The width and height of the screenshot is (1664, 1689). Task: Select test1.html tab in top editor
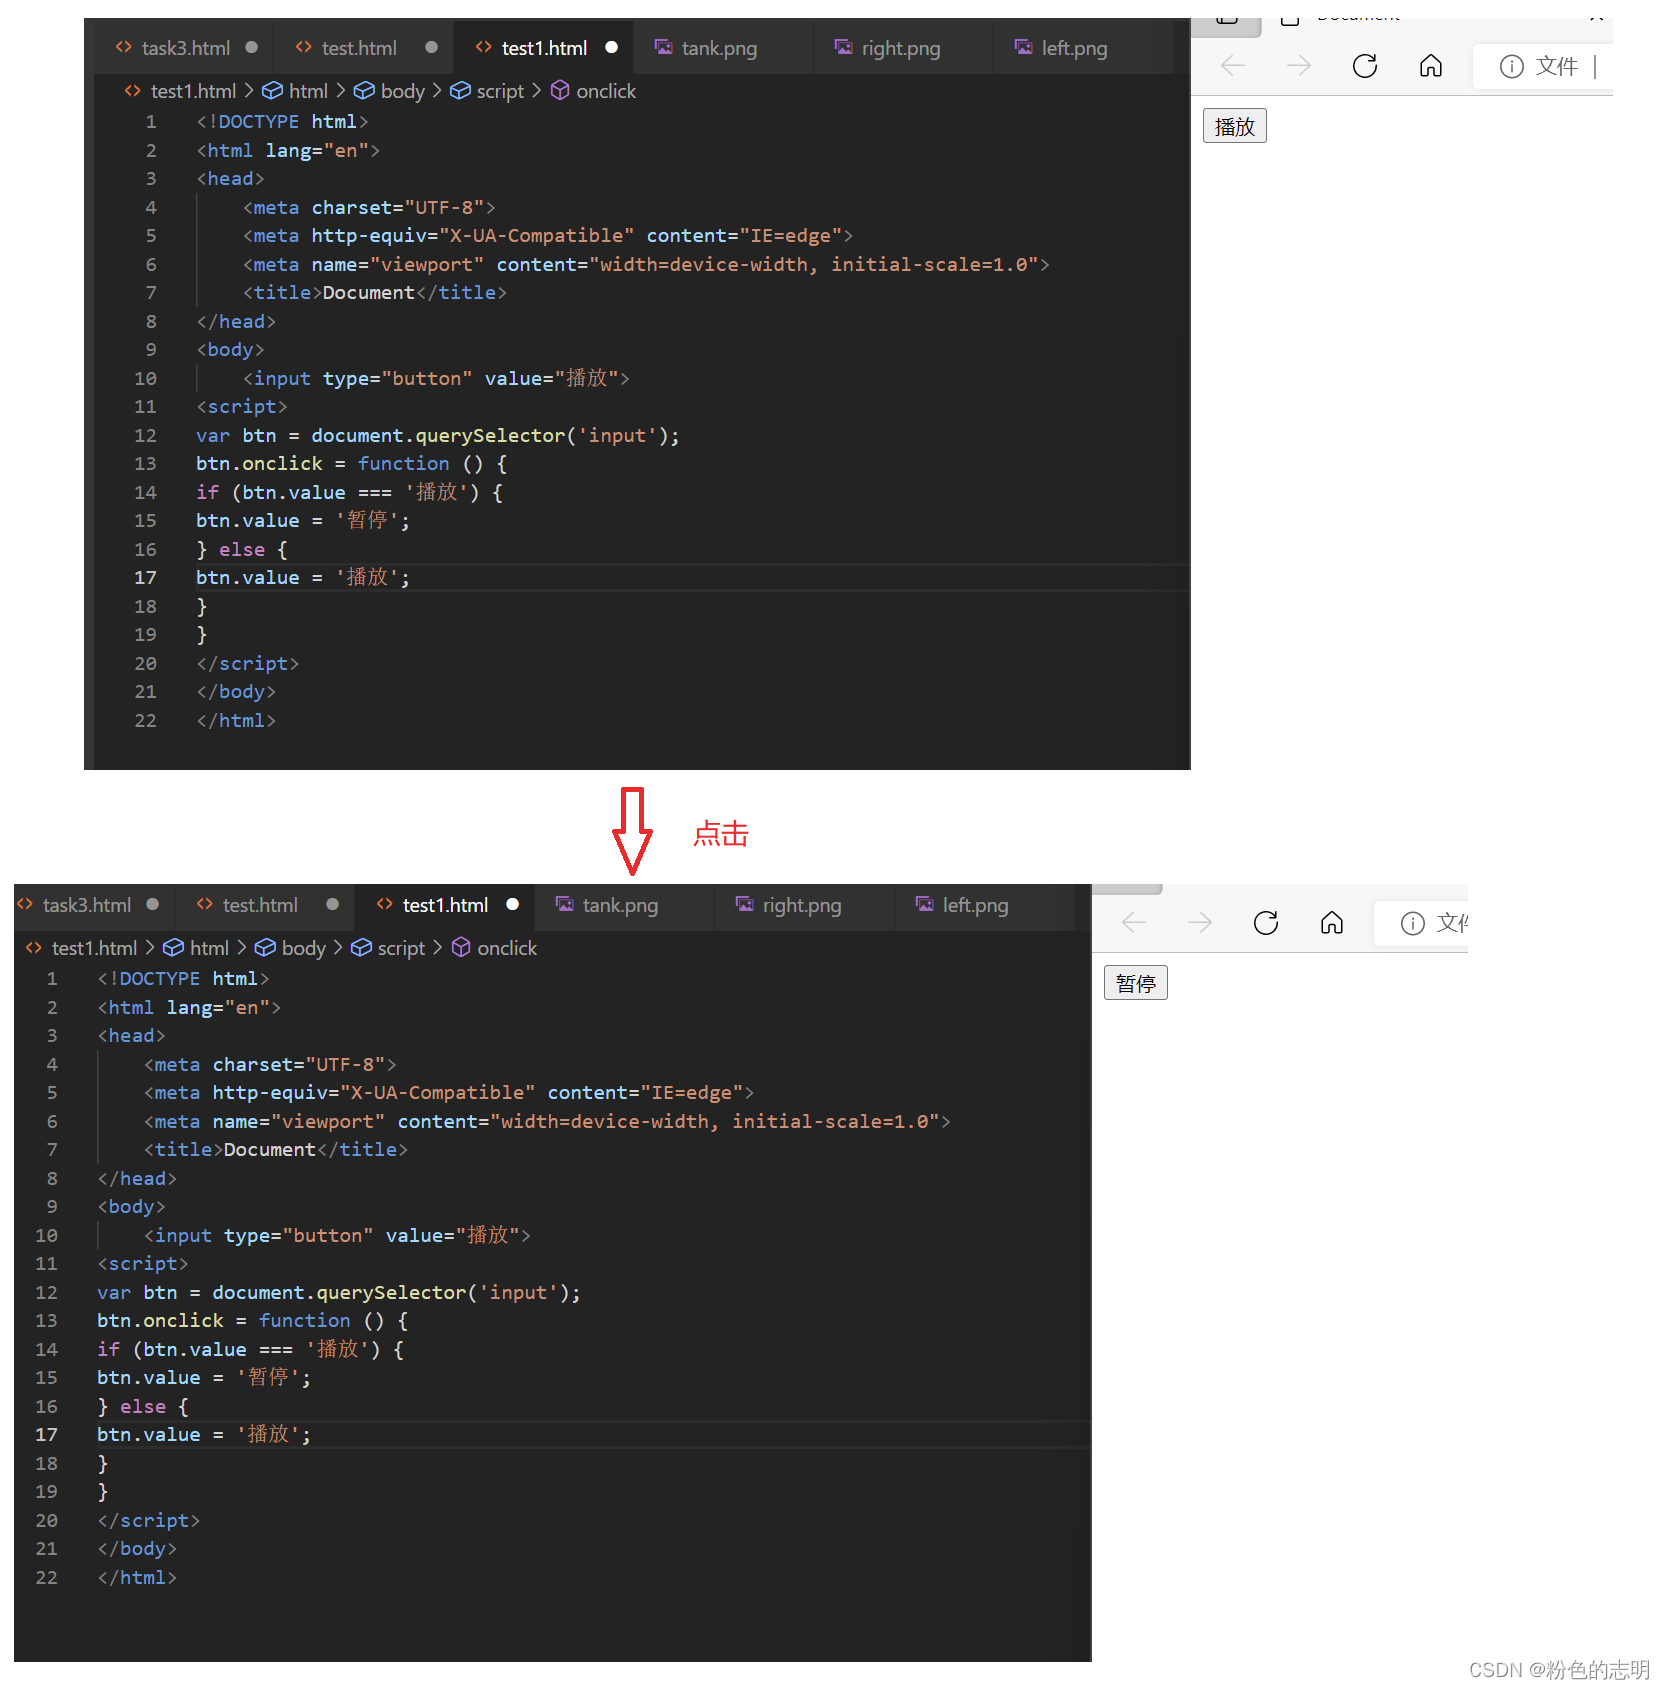(544, 48)
